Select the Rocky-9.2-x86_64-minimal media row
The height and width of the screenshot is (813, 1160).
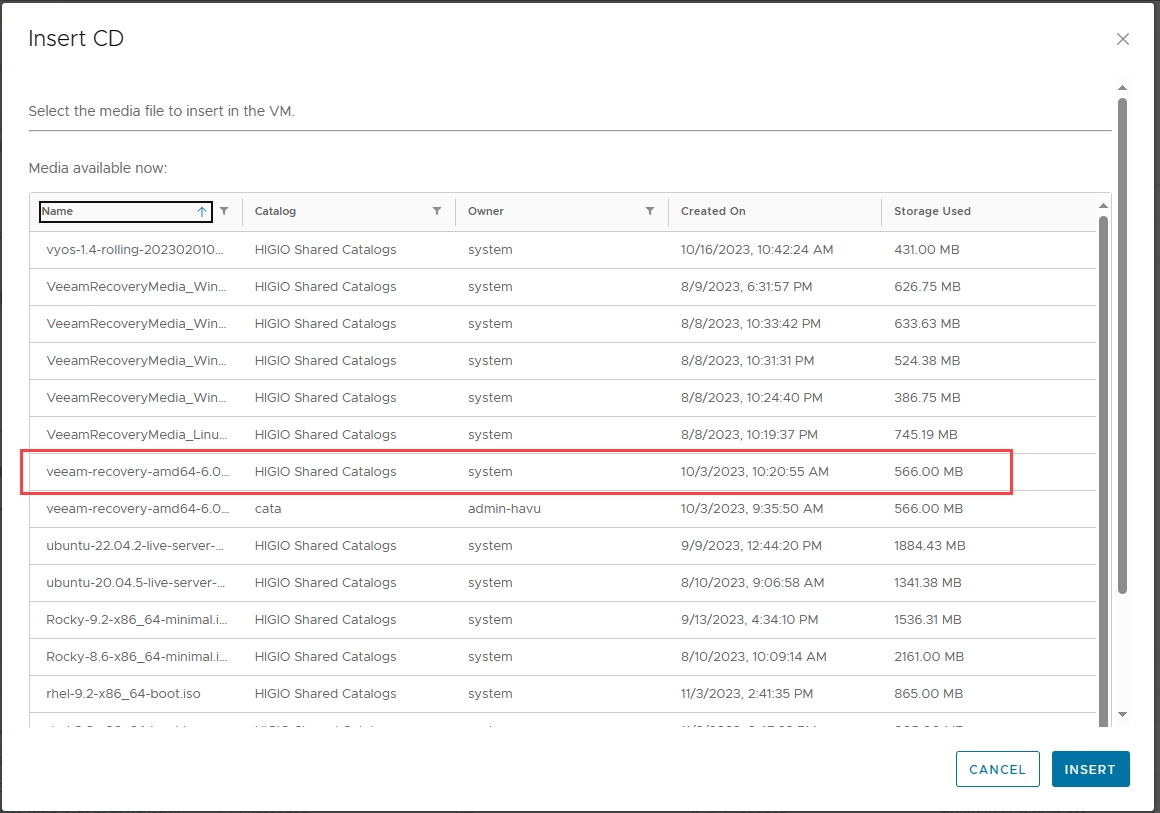tap(136, 620)
